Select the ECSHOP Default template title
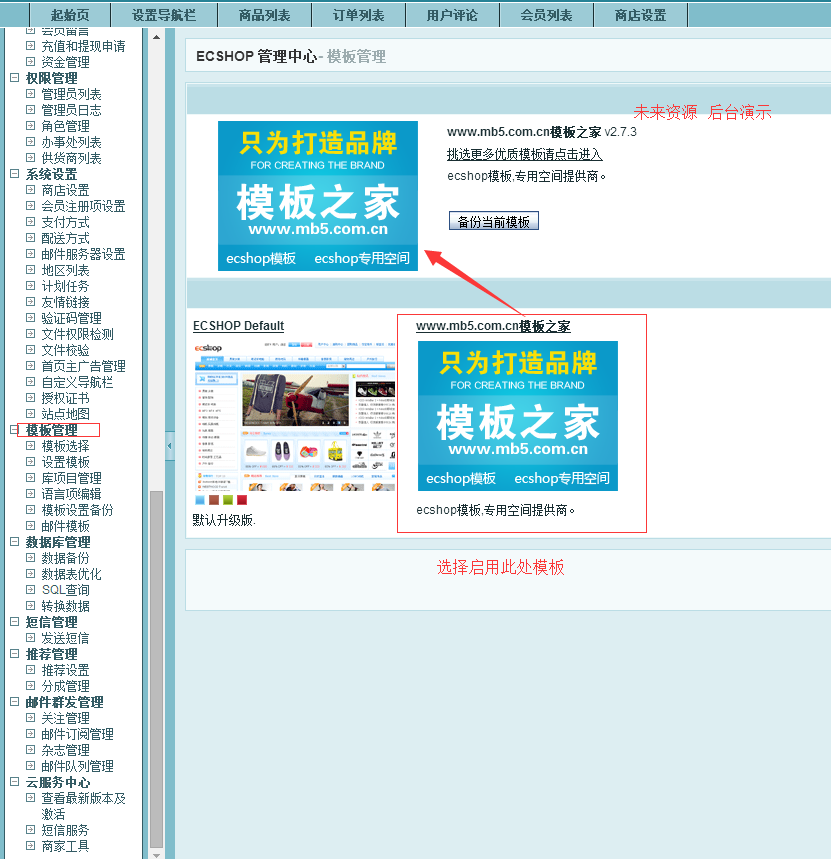Viewport: 831px width, 859px height. tap(238, 325)
